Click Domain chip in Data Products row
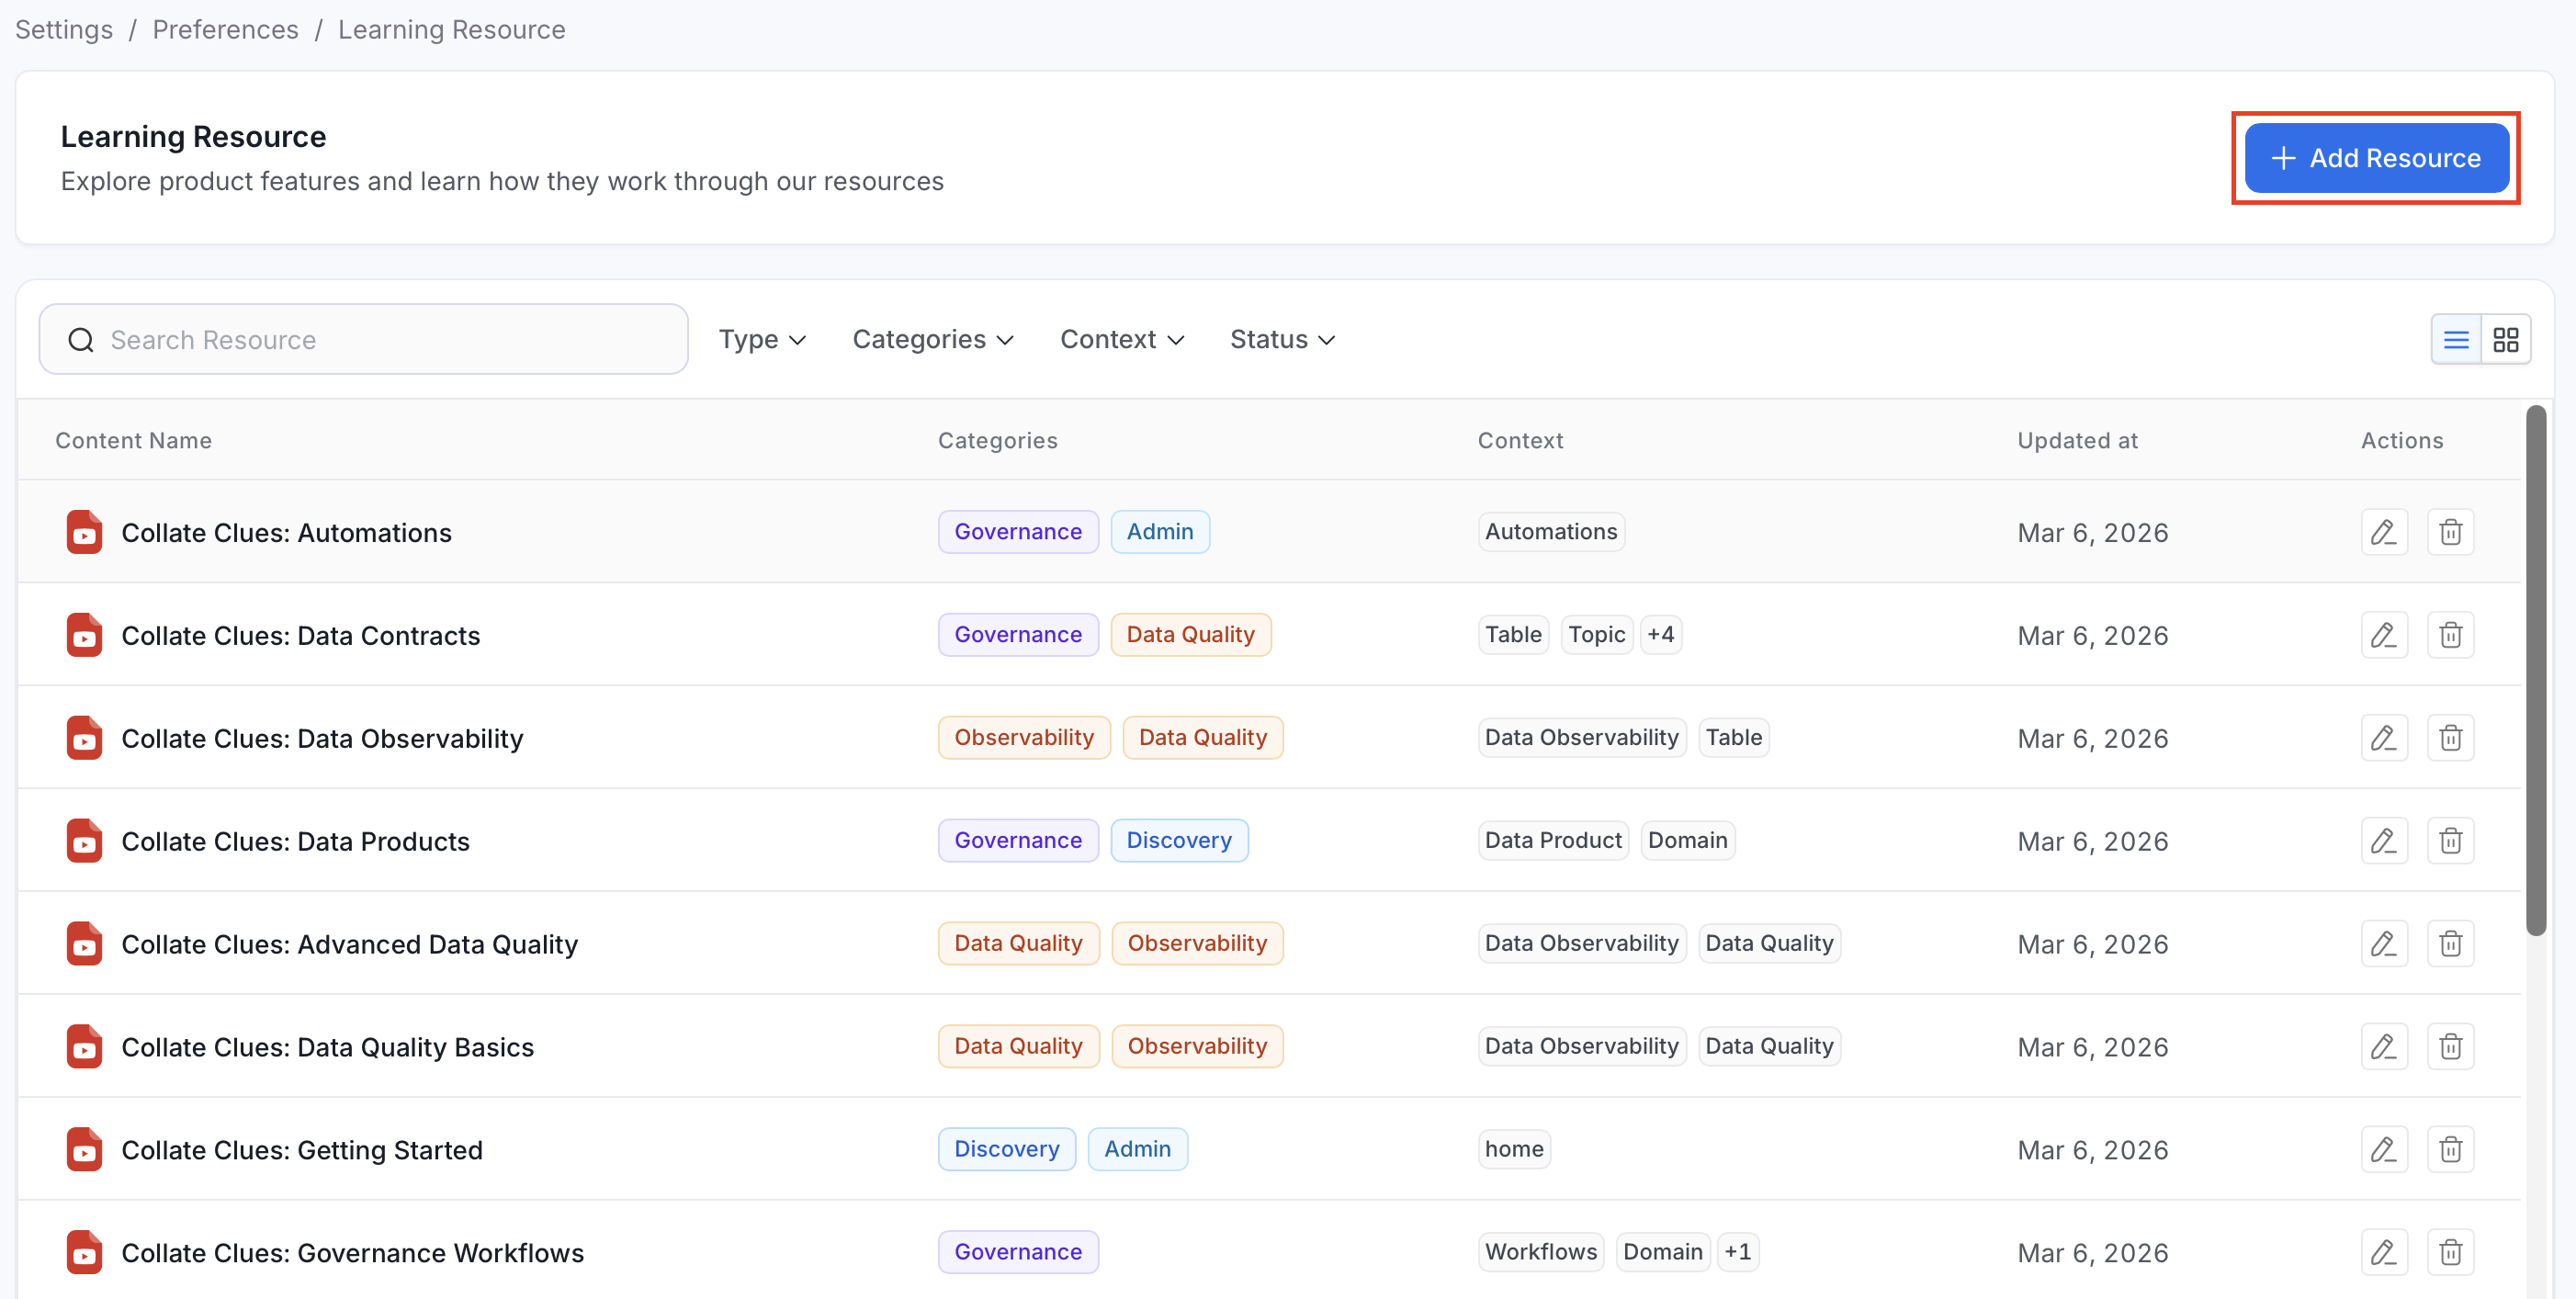Viewport: 2576px width, 1299px height. (1688, 841)
